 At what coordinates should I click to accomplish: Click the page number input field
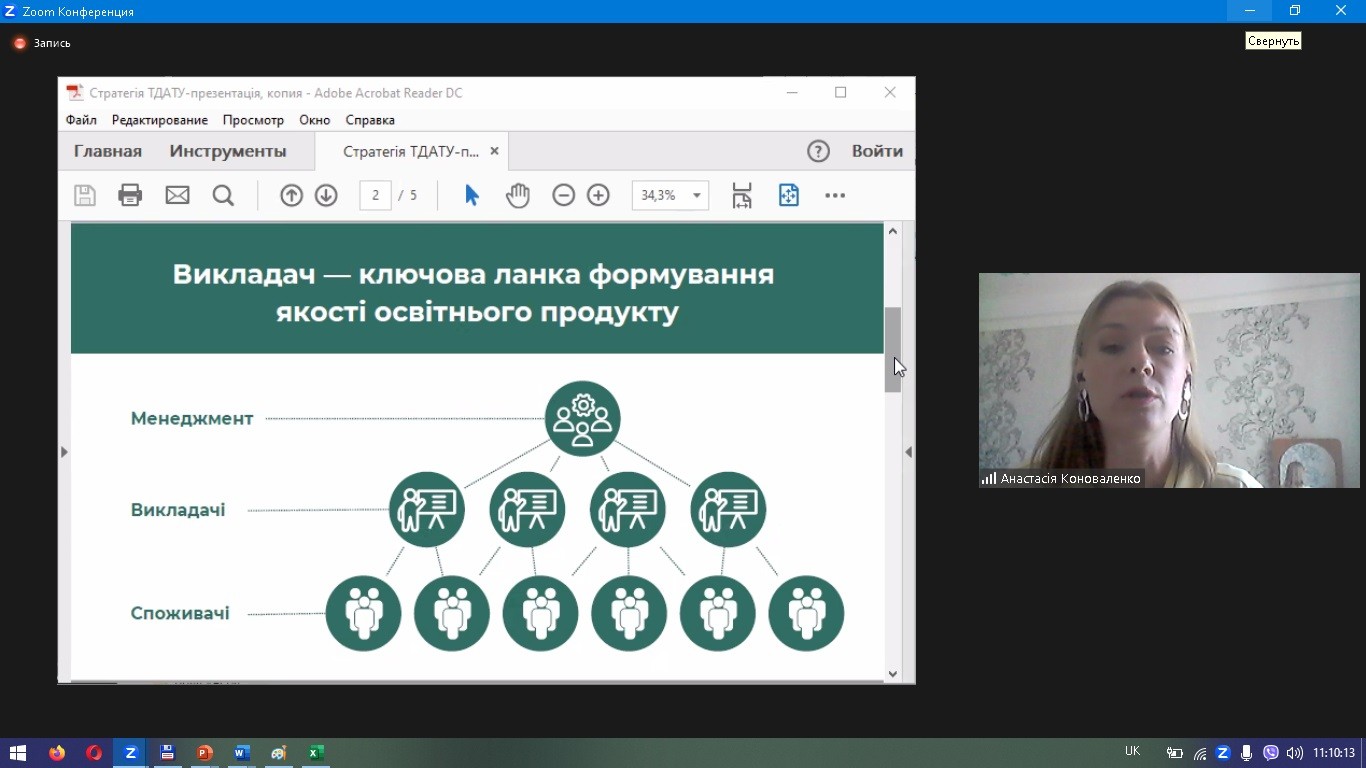point(375,195)
